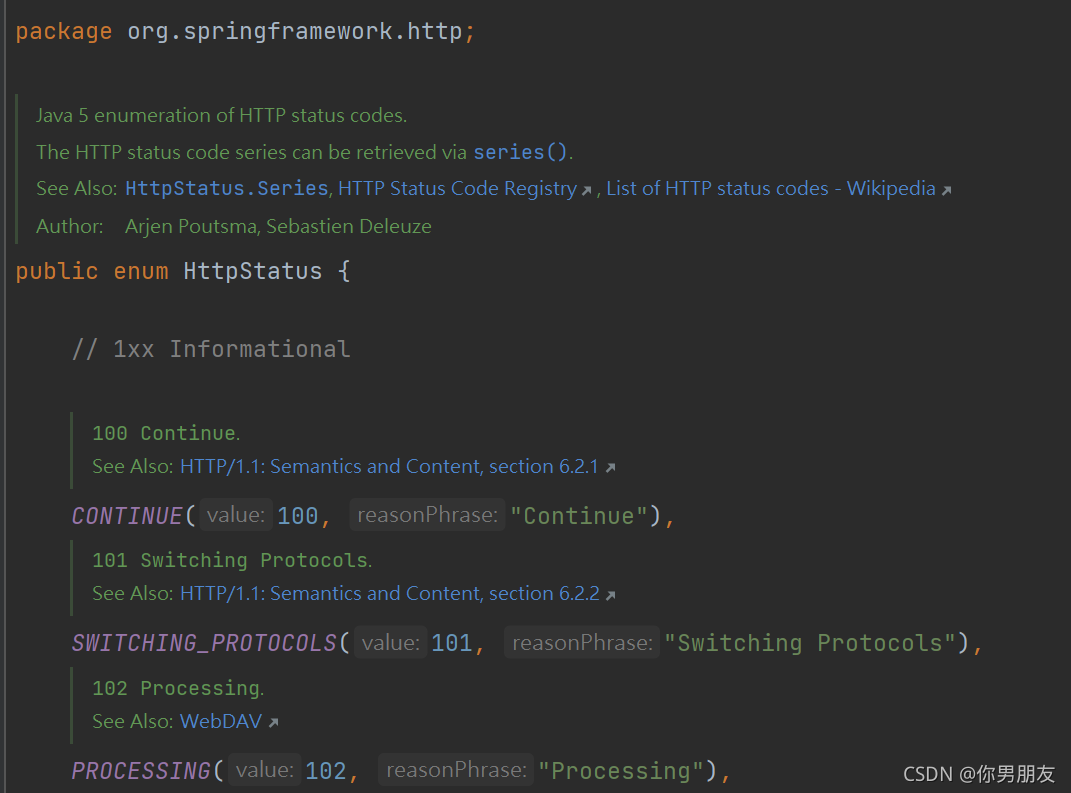The image size is (1071, 793).
Task: Click the reasonPhrase hint on CONTINUE line
Action: (428, 515)
